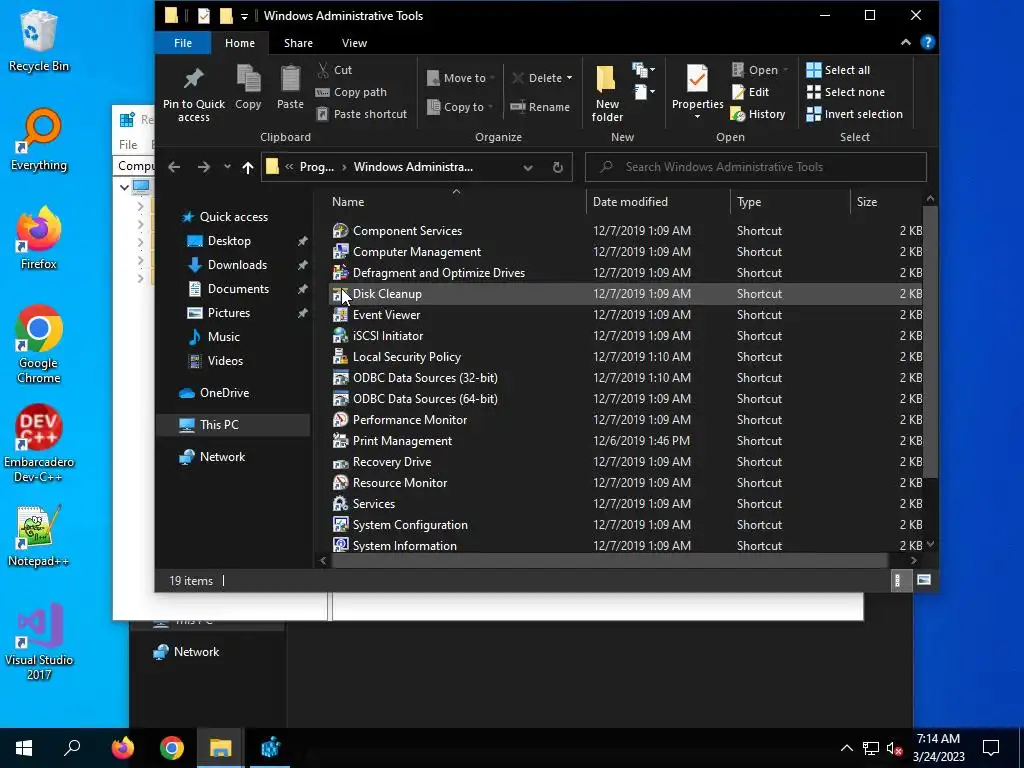Click the Search Windows Administrative Tools box
Viewport: 1024px width, 768px height.
(x=756, y=167)
